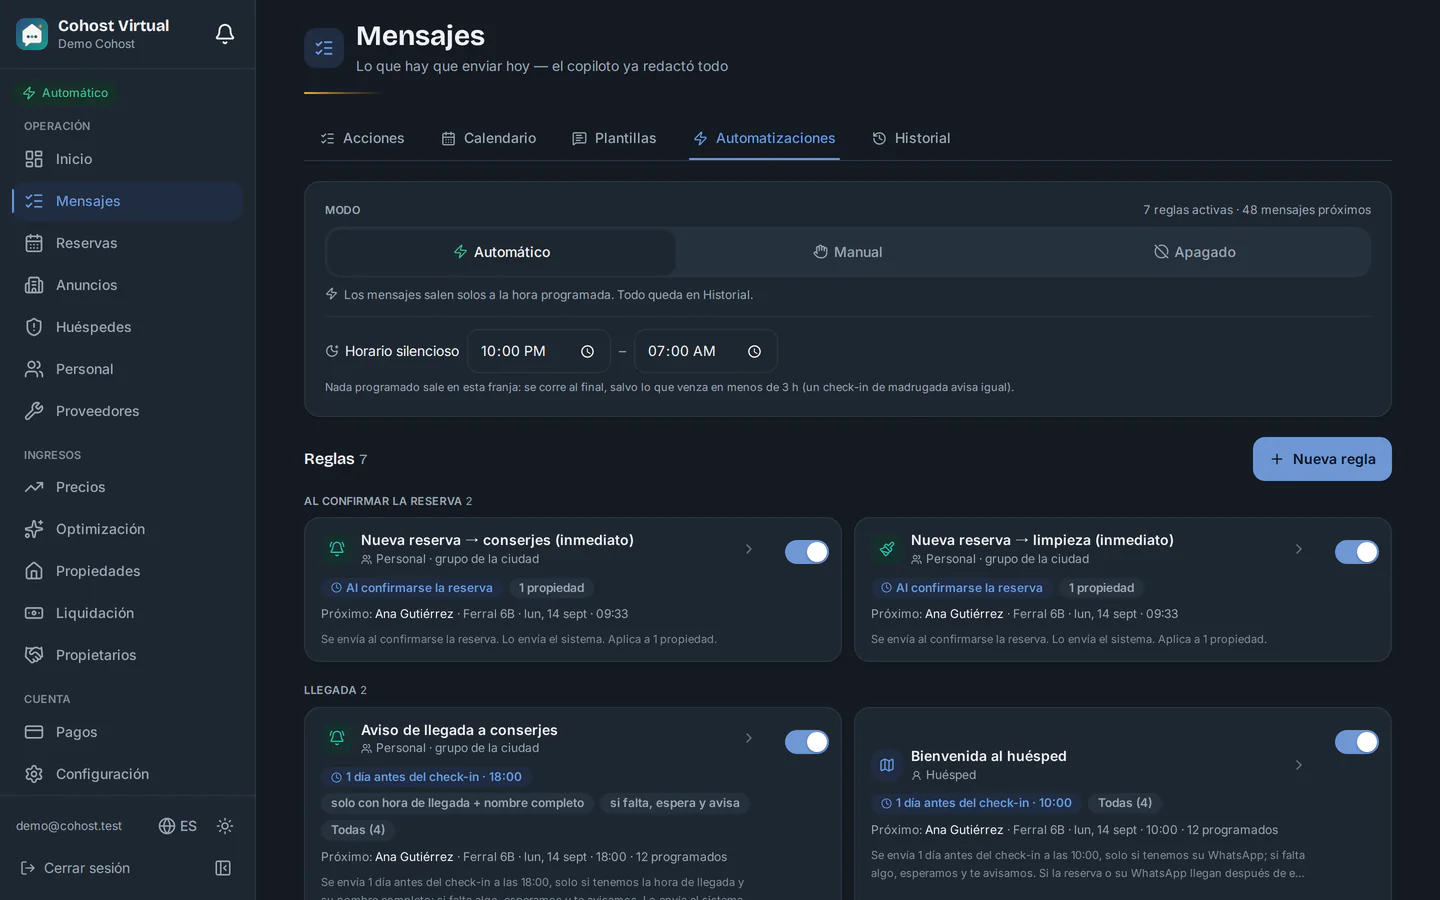Create a Nueva regla
1440x900 pixels.
(1322, 459)
